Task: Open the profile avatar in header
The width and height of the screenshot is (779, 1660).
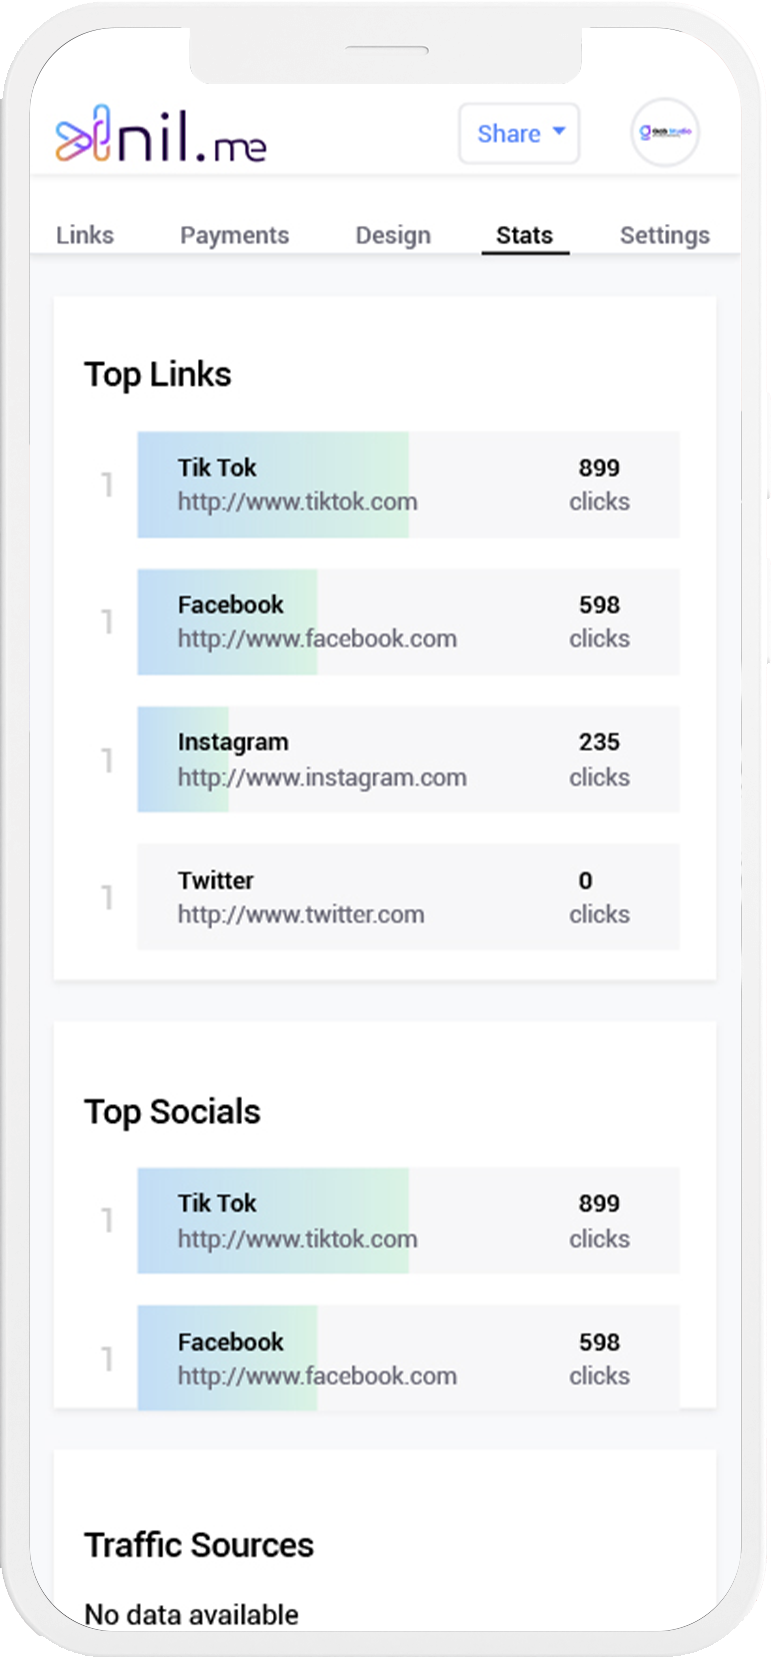Action: coord(665,132)
